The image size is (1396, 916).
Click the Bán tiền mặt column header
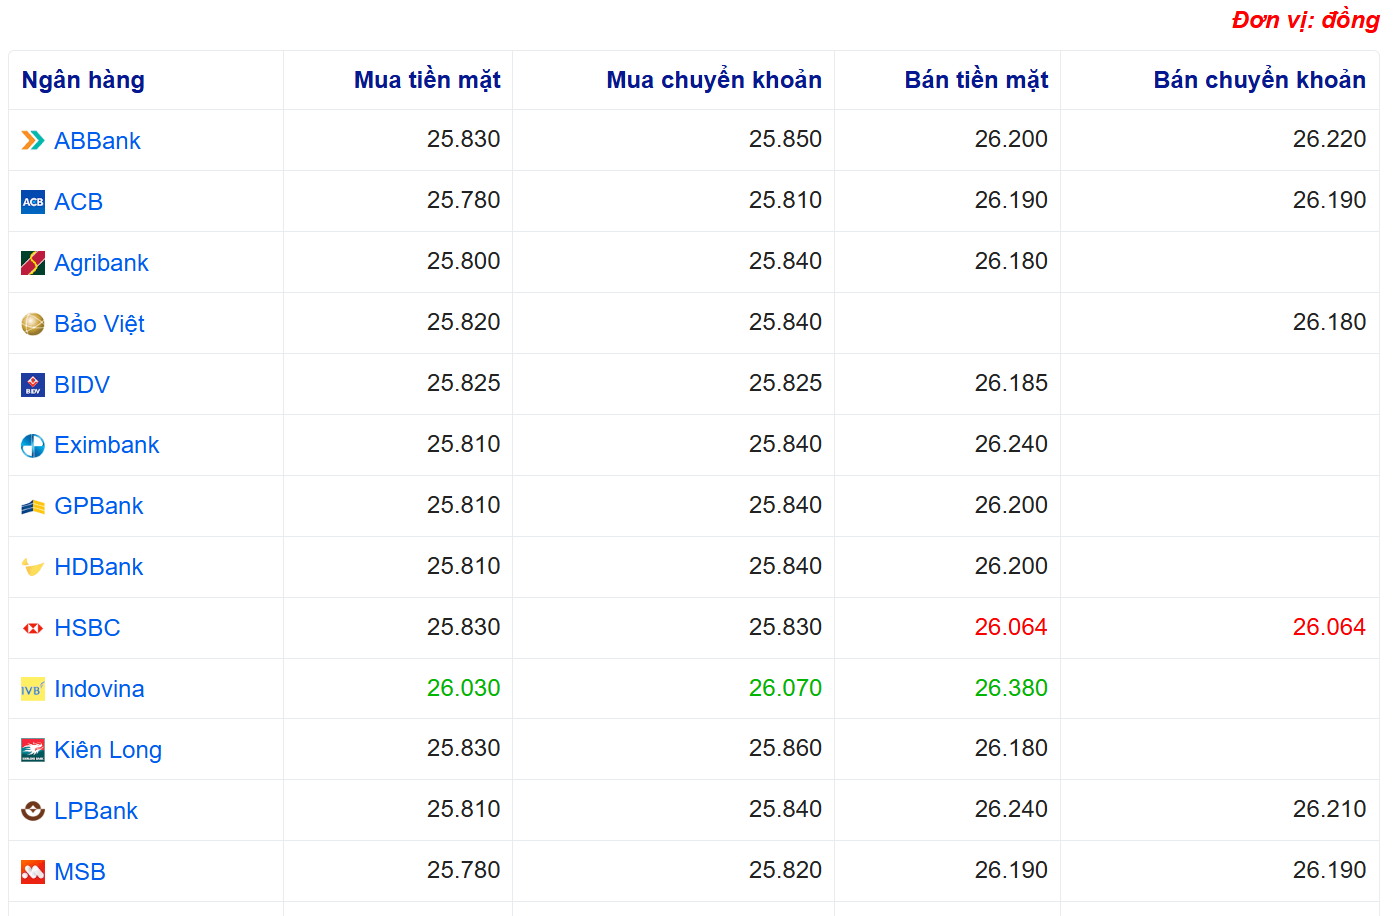coord(976,80)
